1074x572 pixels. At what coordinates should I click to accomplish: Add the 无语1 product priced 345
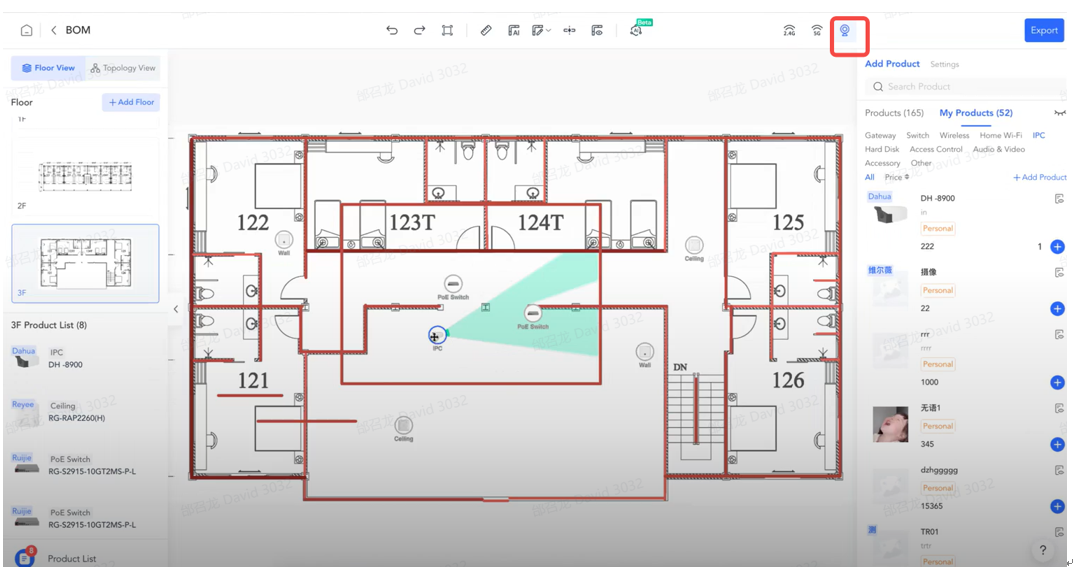1057,445
